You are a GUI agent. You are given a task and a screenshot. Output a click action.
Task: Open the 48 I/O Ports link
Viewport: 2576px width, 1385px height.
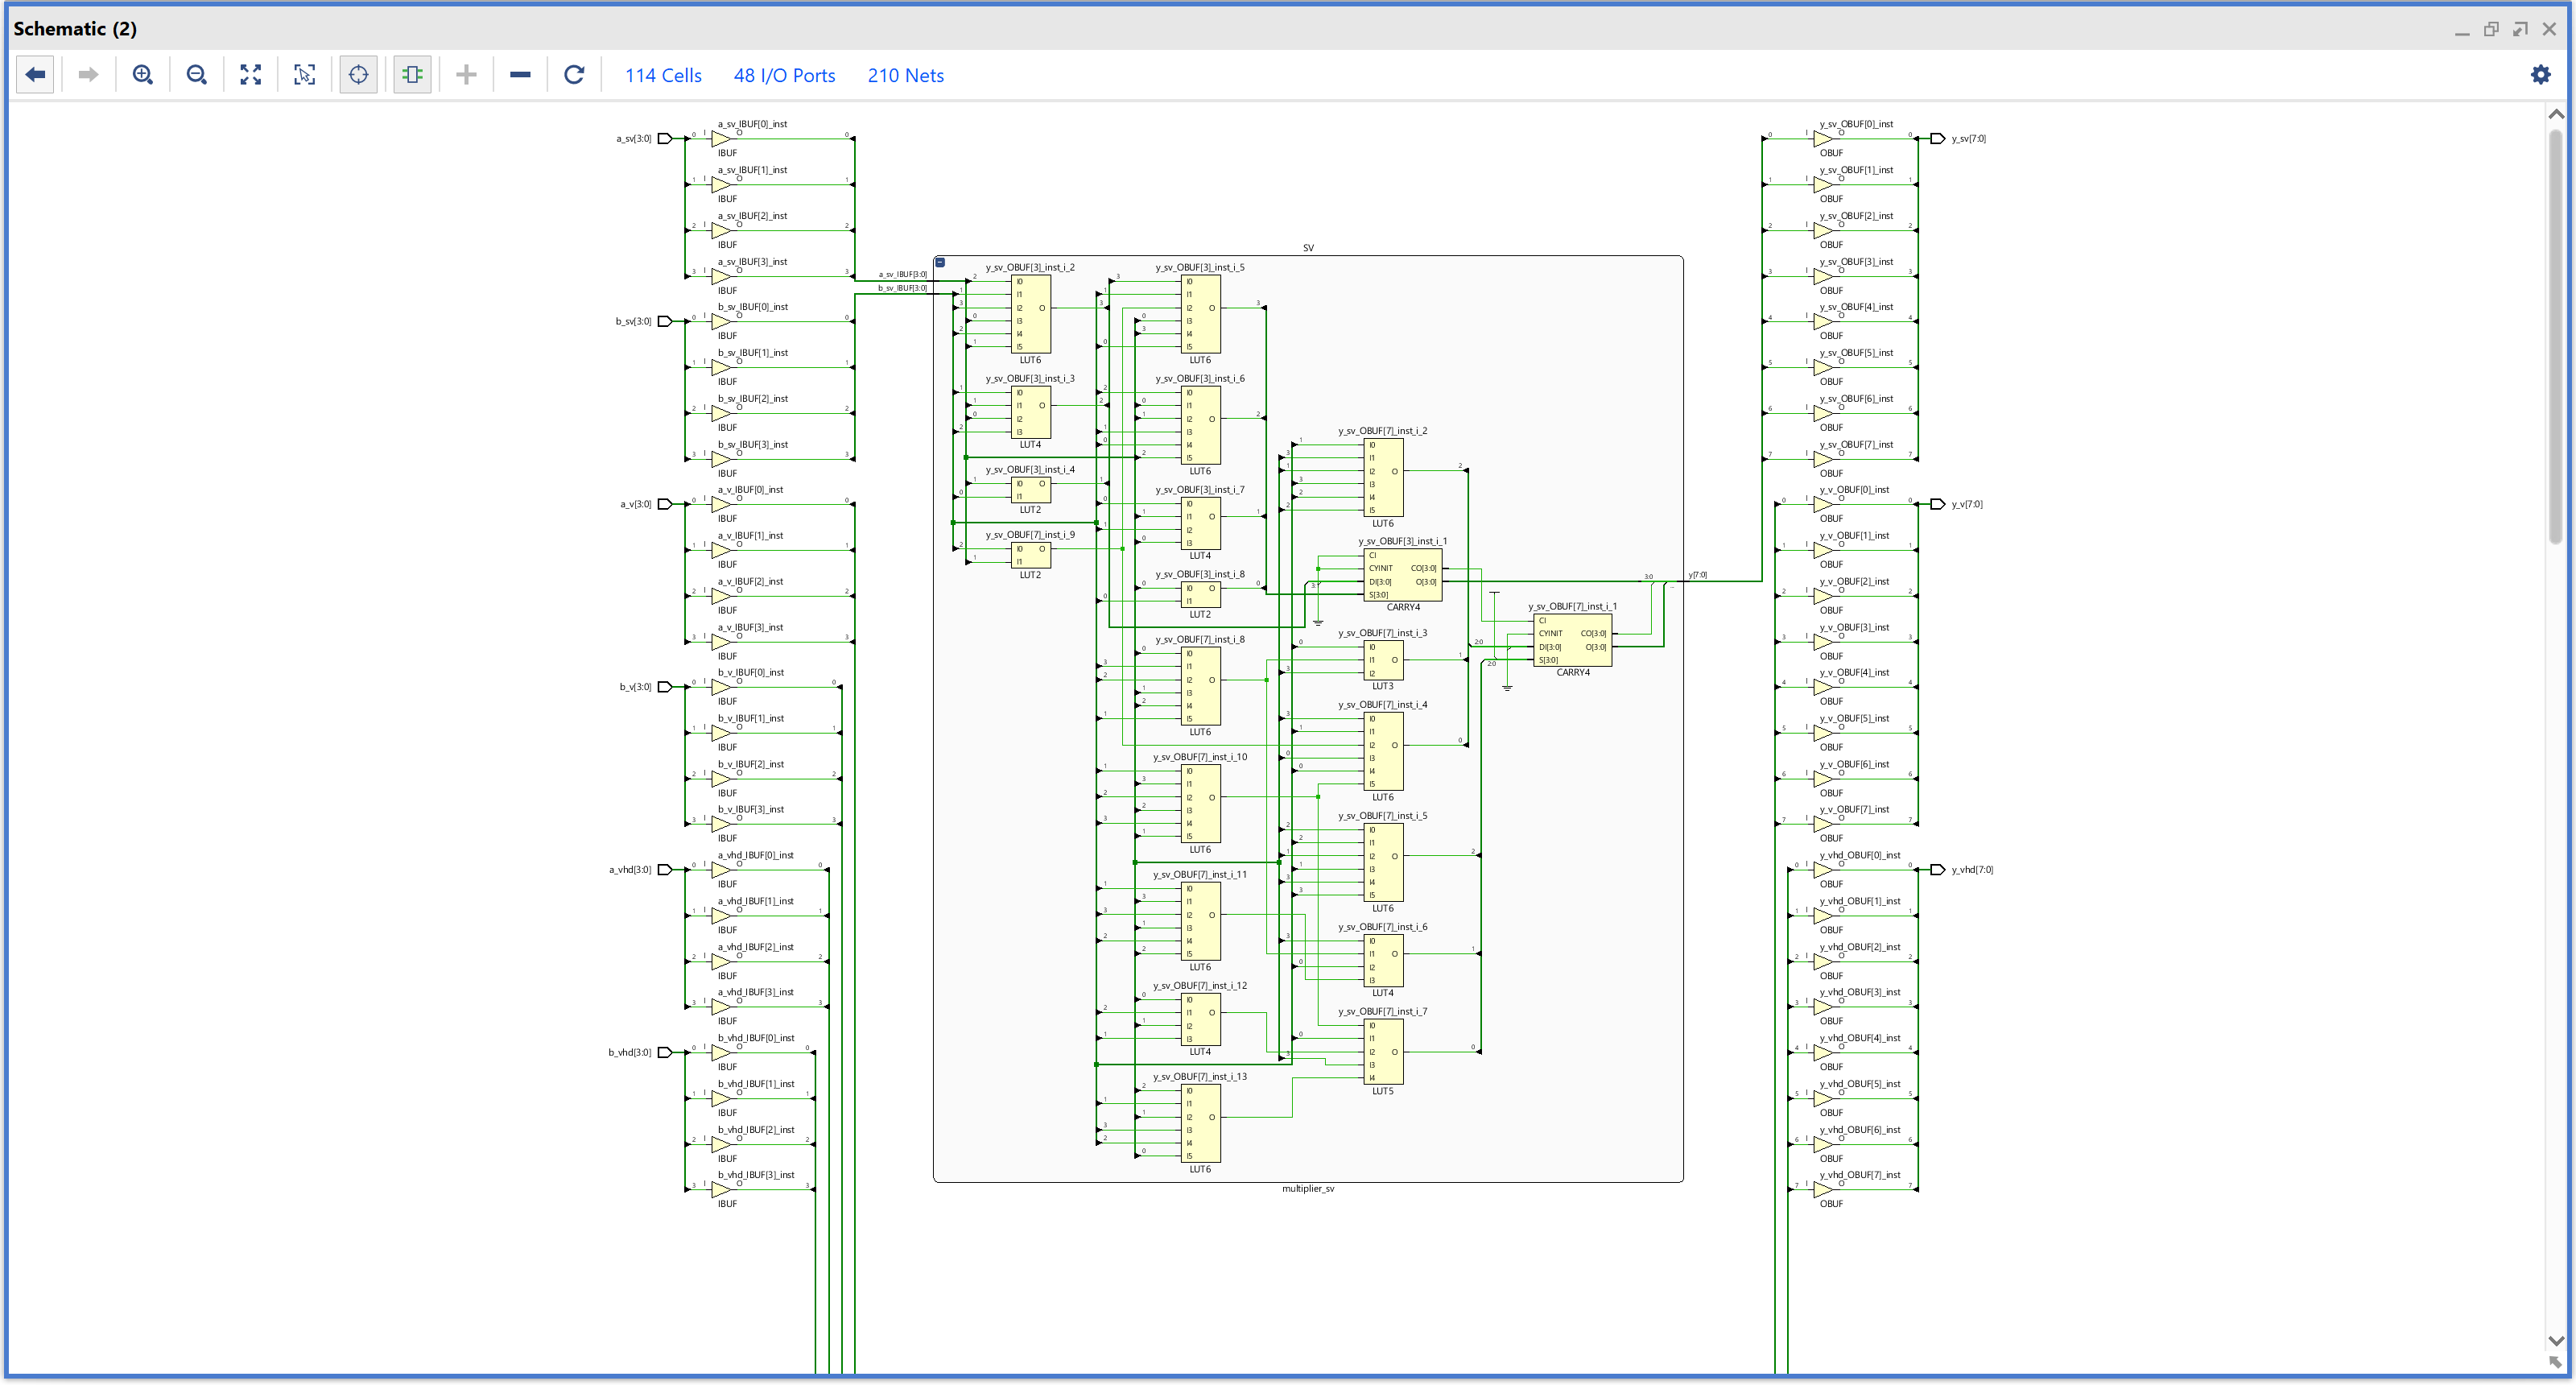pos(784,76)
